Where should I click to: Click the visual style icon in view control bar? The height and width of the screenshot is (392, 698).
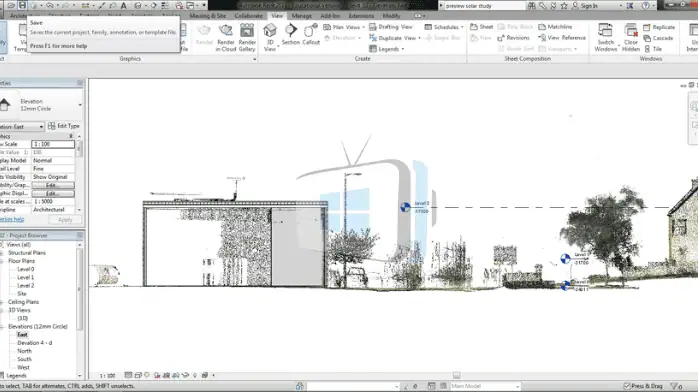pyautogui.click(x=138, y=375)
